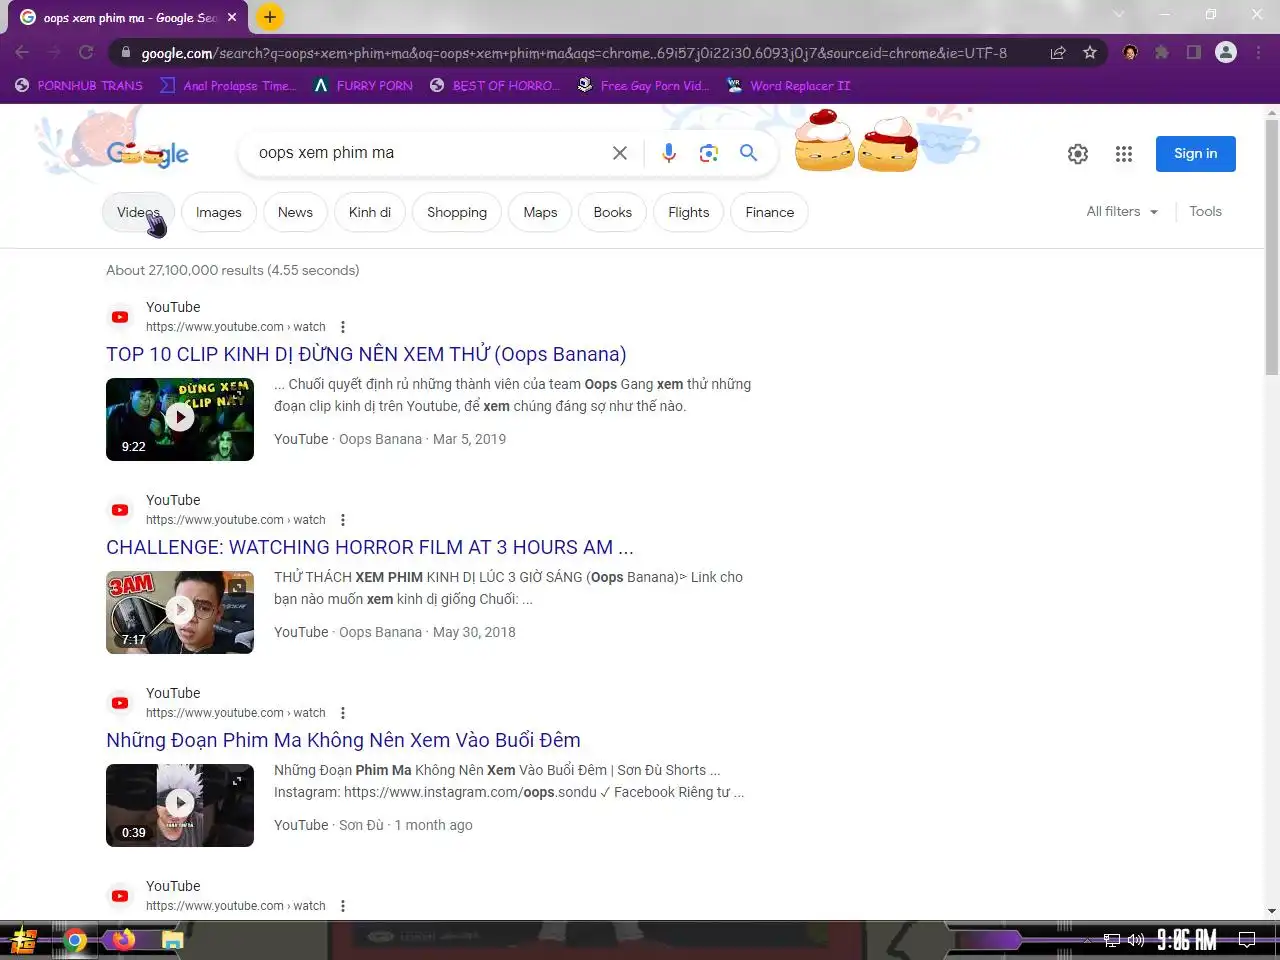Viewport: 1280px width, 960px height.
Task: Play the 7:17 3AM video thumbnail
Action: point(180,612)
